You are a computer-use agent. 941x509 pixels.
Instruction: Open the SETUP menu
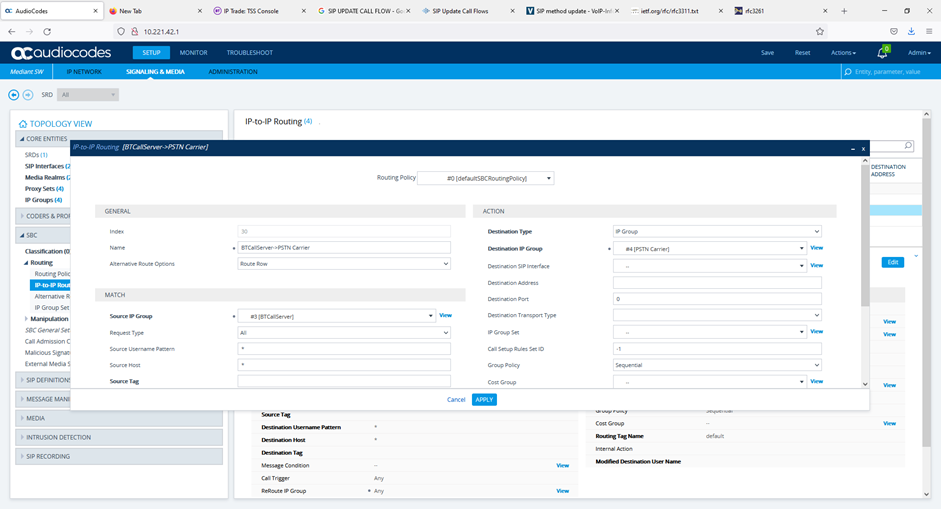point(151,53)
